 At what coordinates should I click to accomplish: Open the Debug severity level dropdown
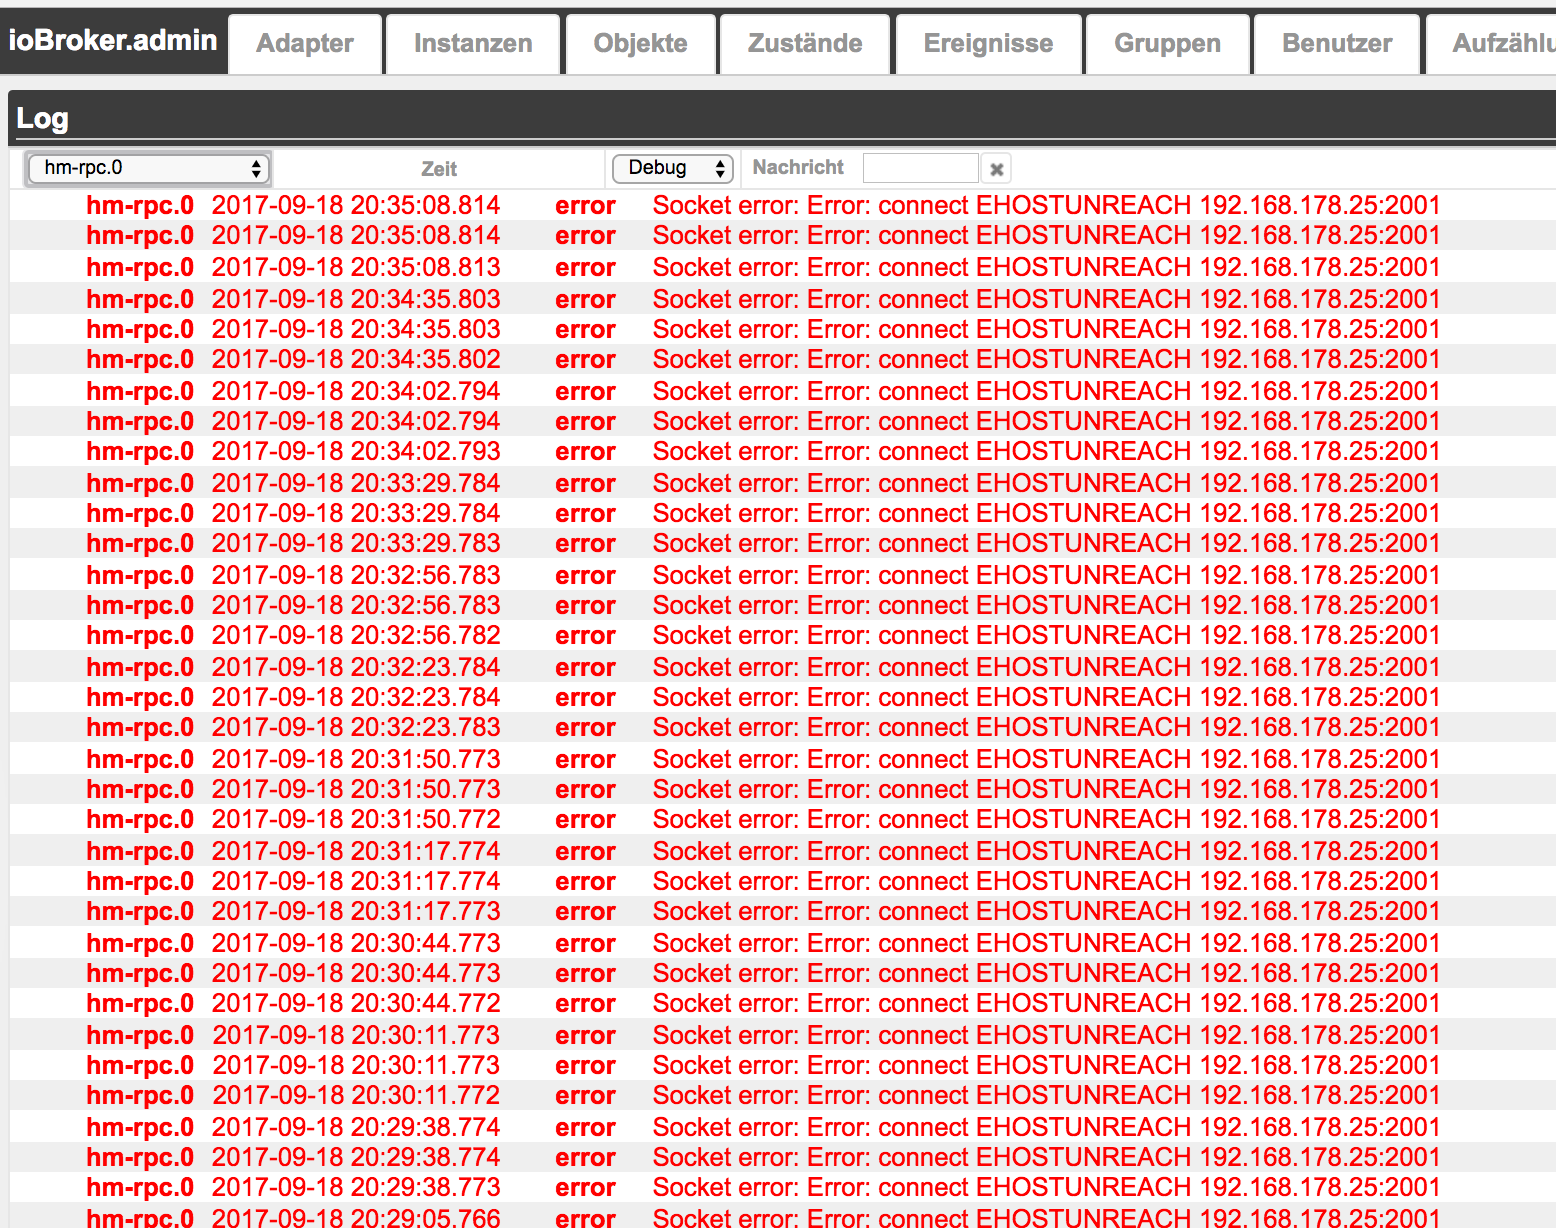click(x=672, y=168)
